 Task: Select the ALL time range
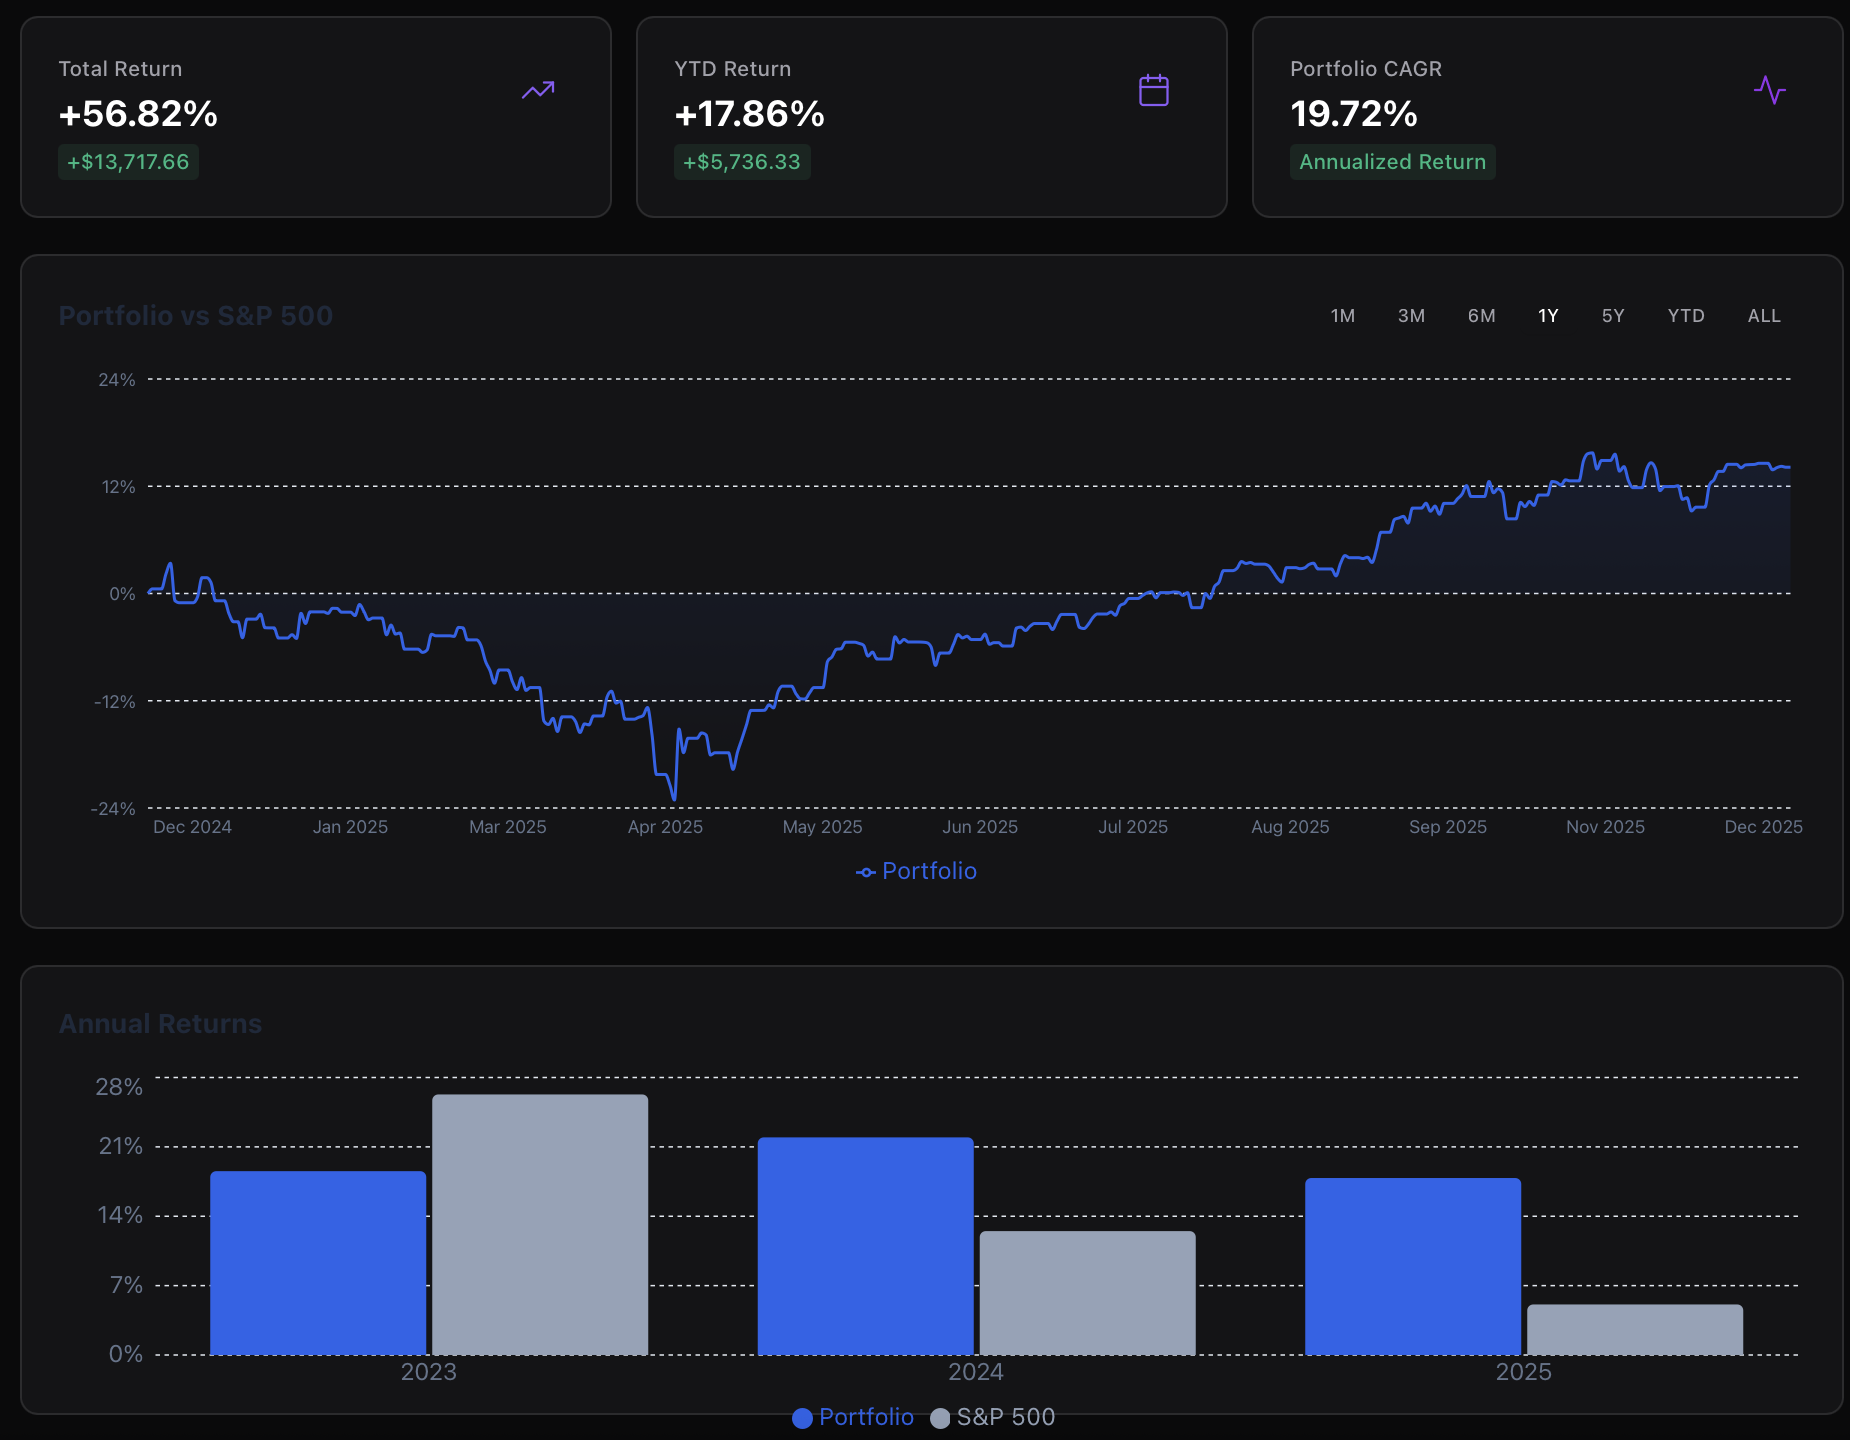coord(1763,315)
